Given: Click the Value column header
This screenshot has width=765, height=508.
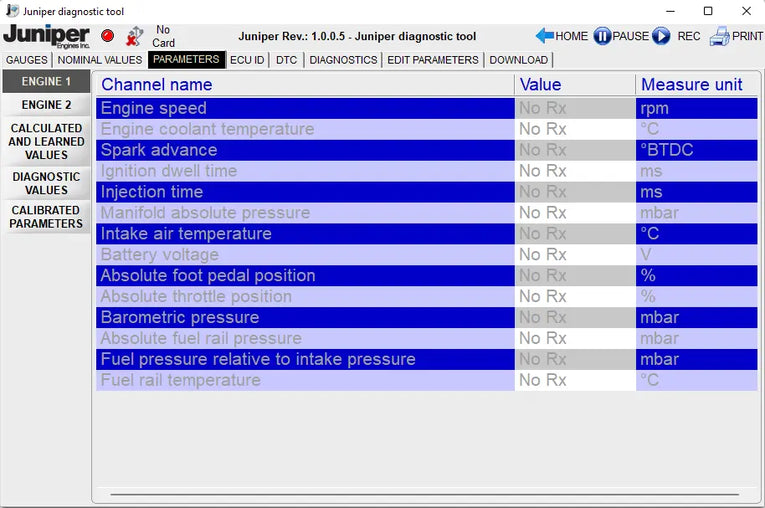Looking at the screenshot, I should [575, 85].
